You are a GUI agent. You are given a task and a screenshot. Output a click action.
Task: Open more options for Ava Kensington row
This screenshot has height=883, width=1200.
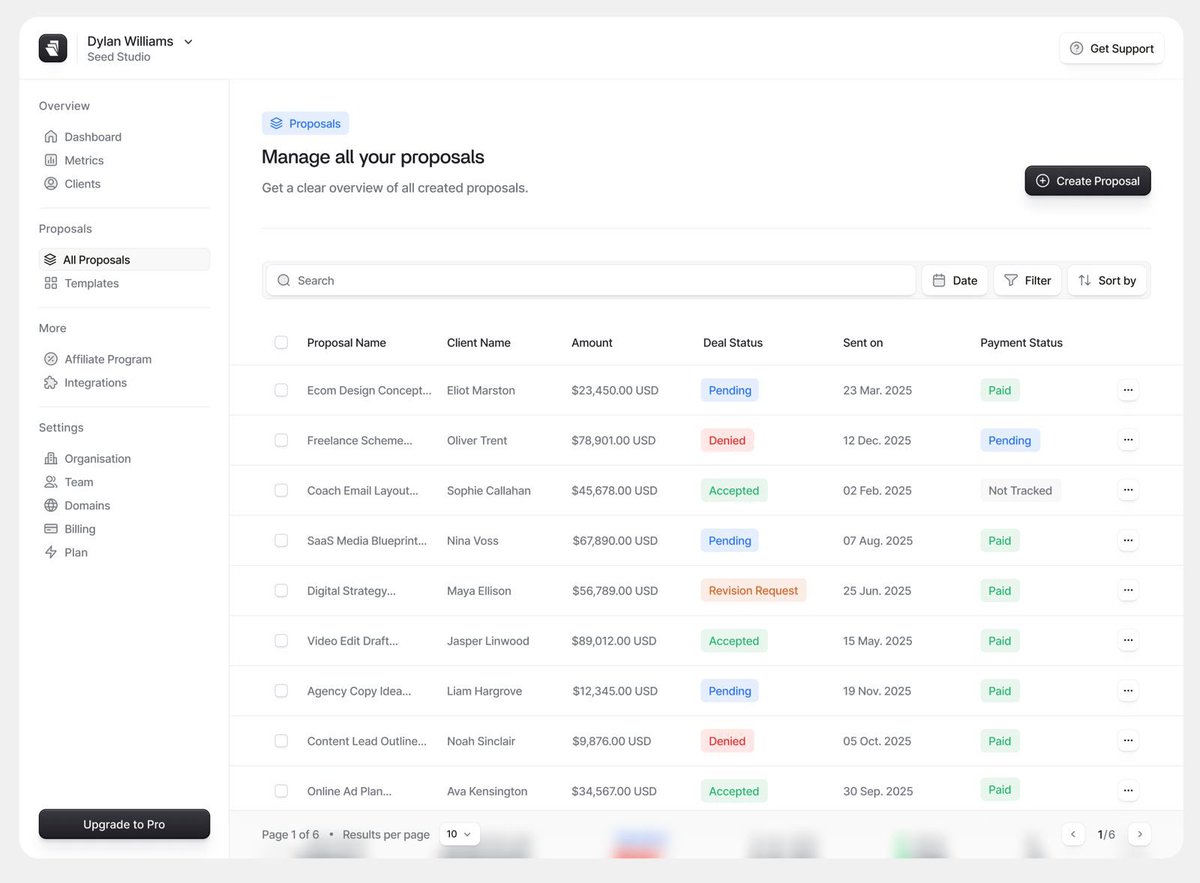click(x=1128, y=791)
